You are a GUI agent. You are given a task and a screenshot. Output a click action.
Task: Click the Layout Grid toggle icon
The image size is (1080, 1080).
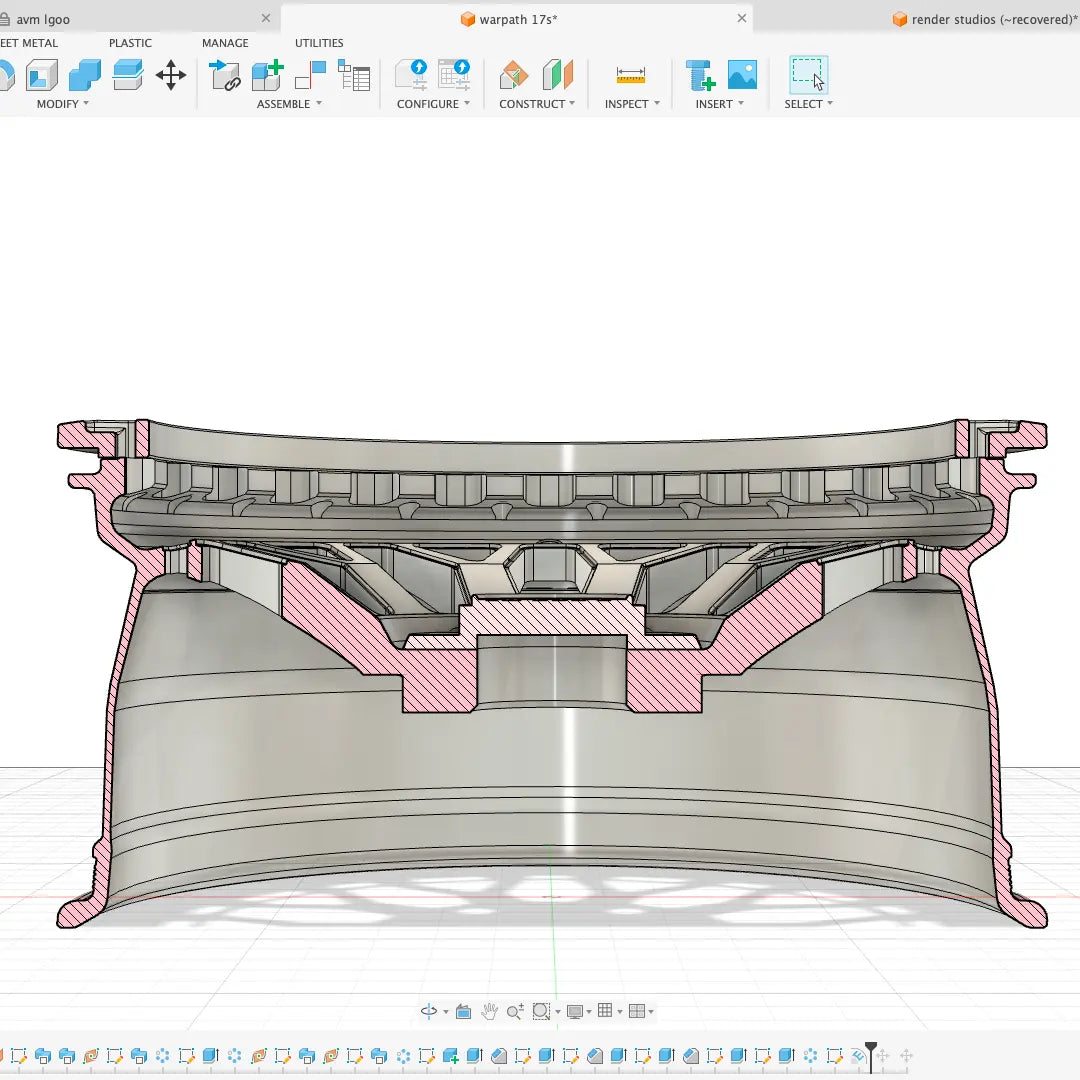[x=607, y=1011]
